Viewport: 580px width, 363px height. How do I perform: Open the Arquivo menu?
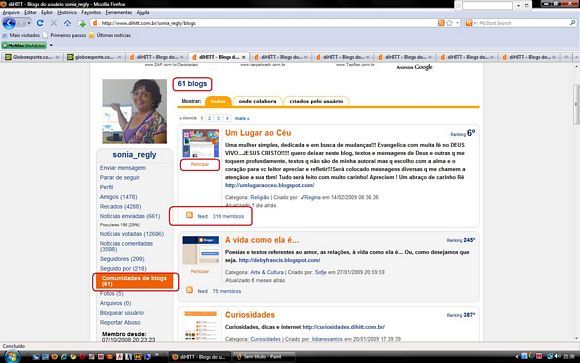[11, 12]
